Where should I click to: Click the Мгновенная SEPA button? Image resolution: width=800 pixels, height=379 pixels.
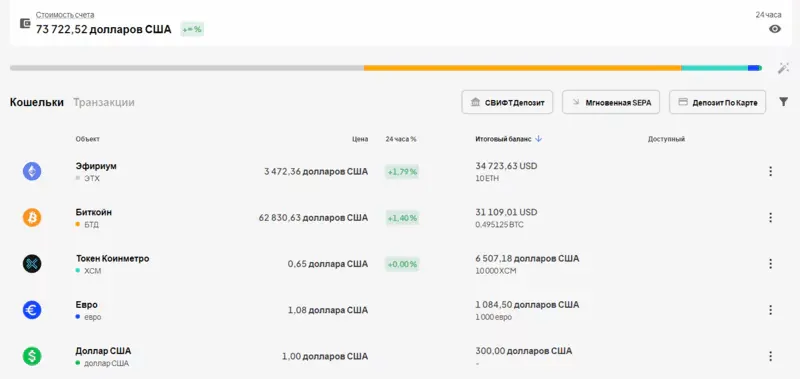click(611, 102)
